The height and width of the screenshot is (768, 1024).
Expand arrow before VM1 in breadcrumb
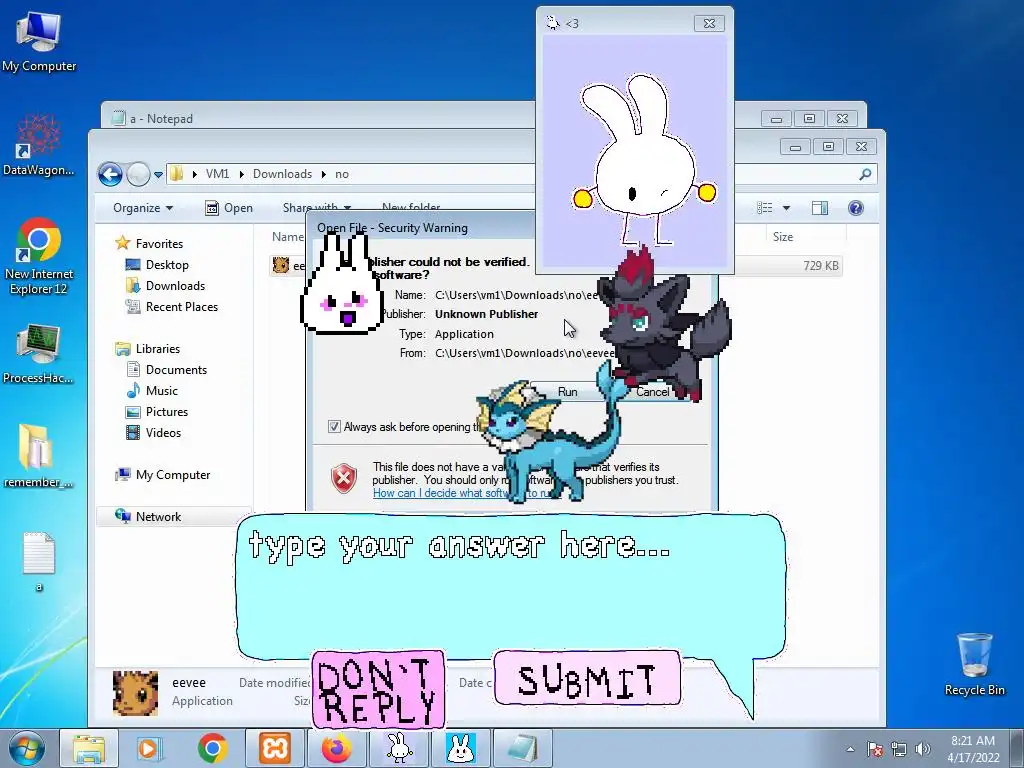pyautogui.click(x=195, y=174)
